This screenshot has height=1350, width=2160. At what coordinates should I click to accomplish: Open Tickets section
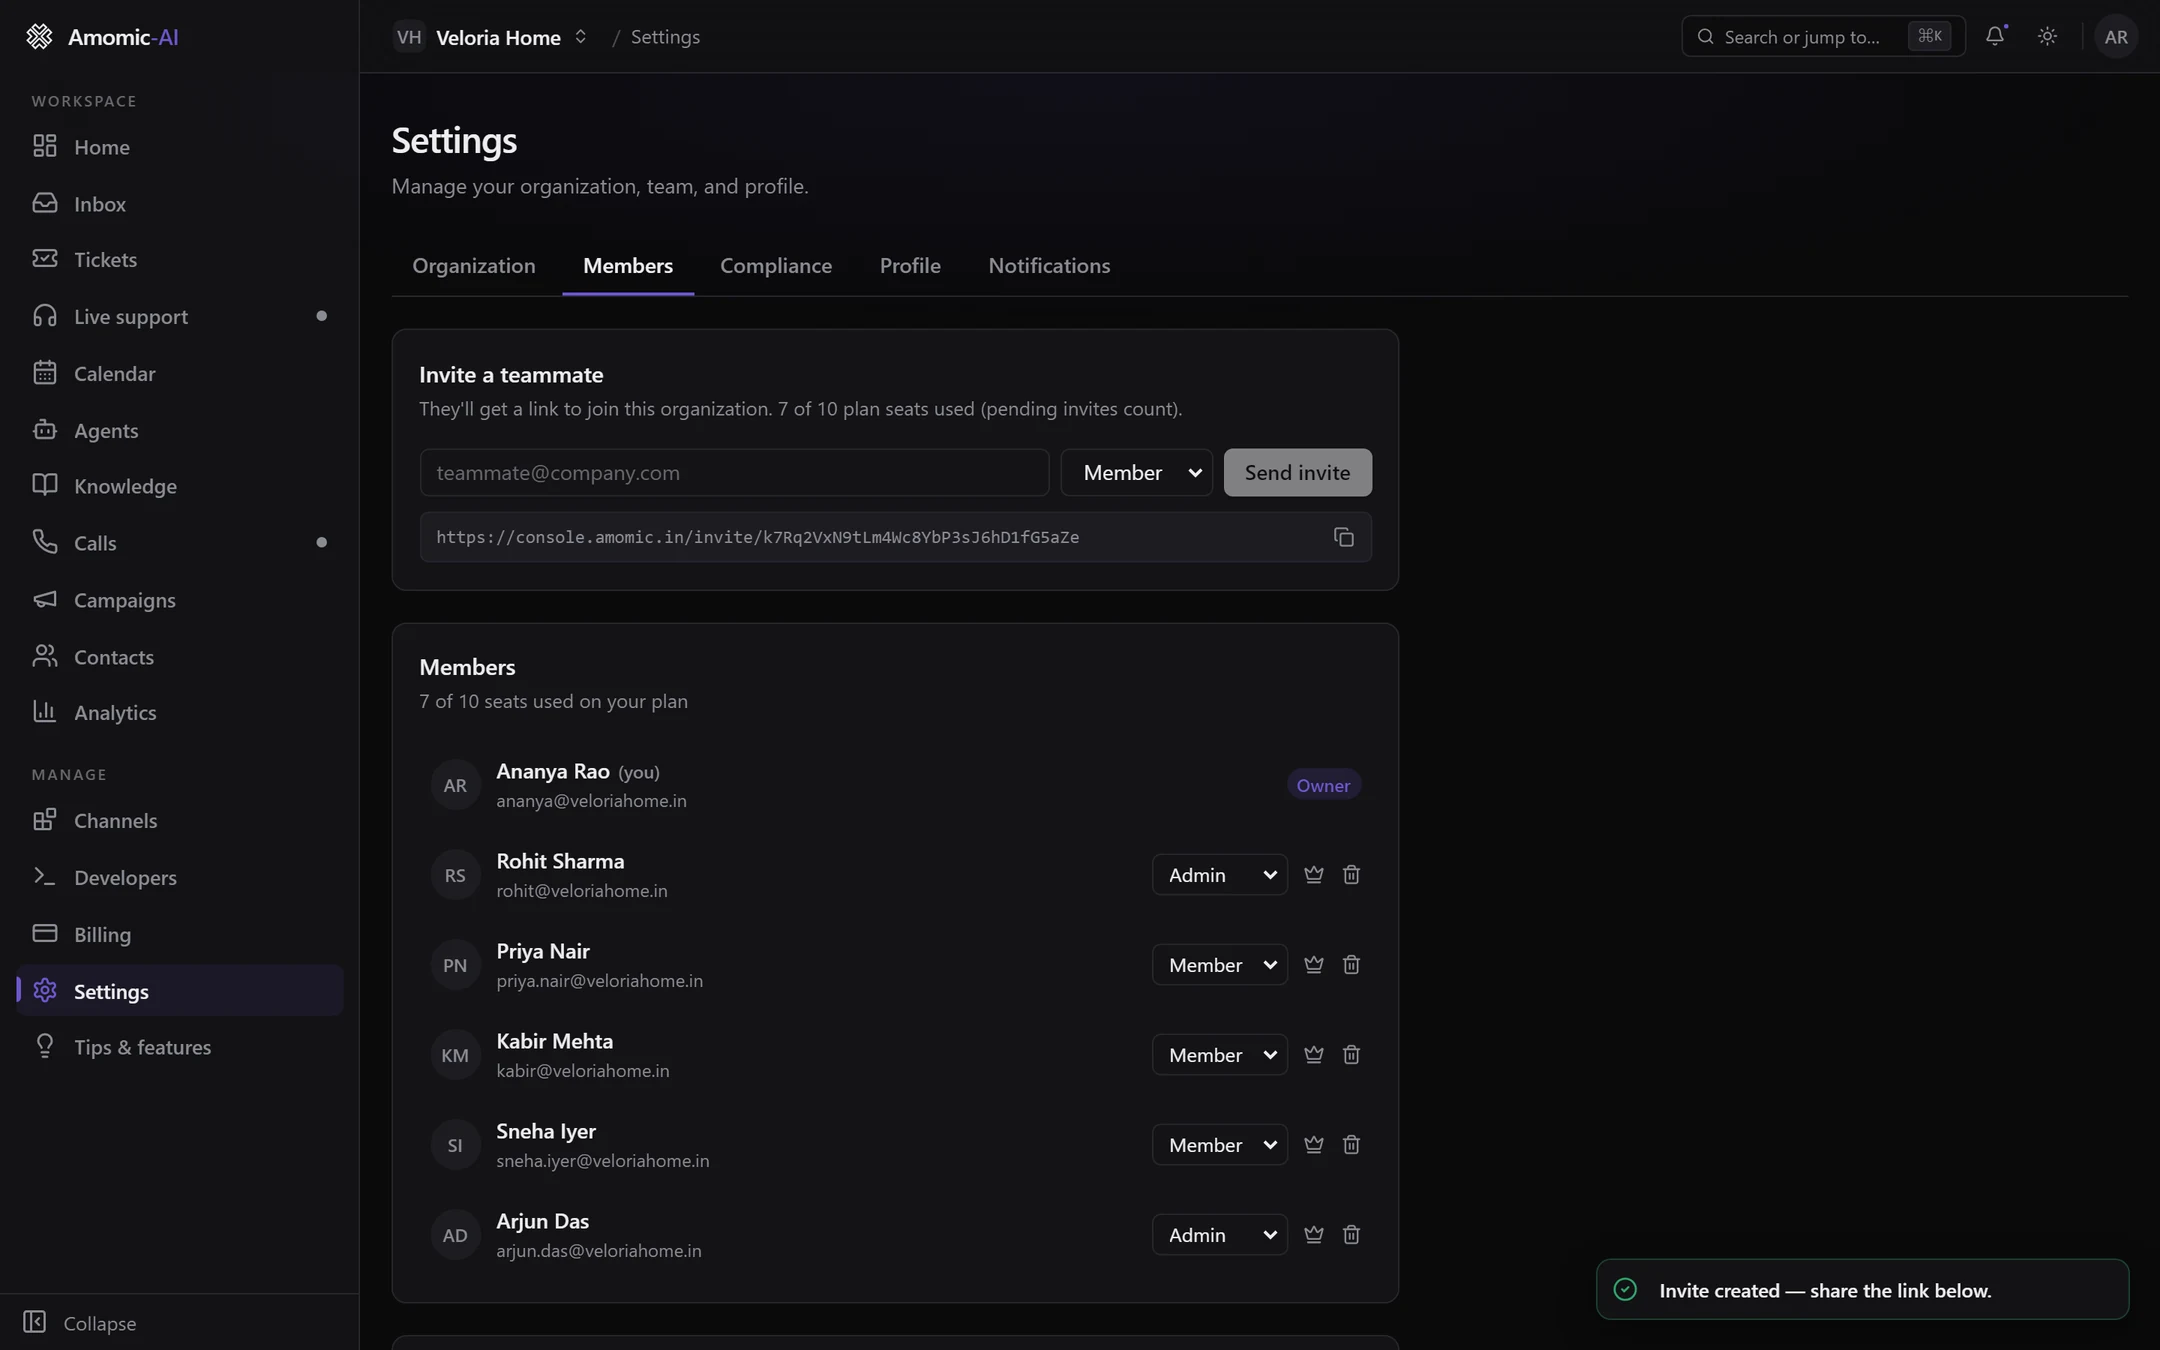180,260
